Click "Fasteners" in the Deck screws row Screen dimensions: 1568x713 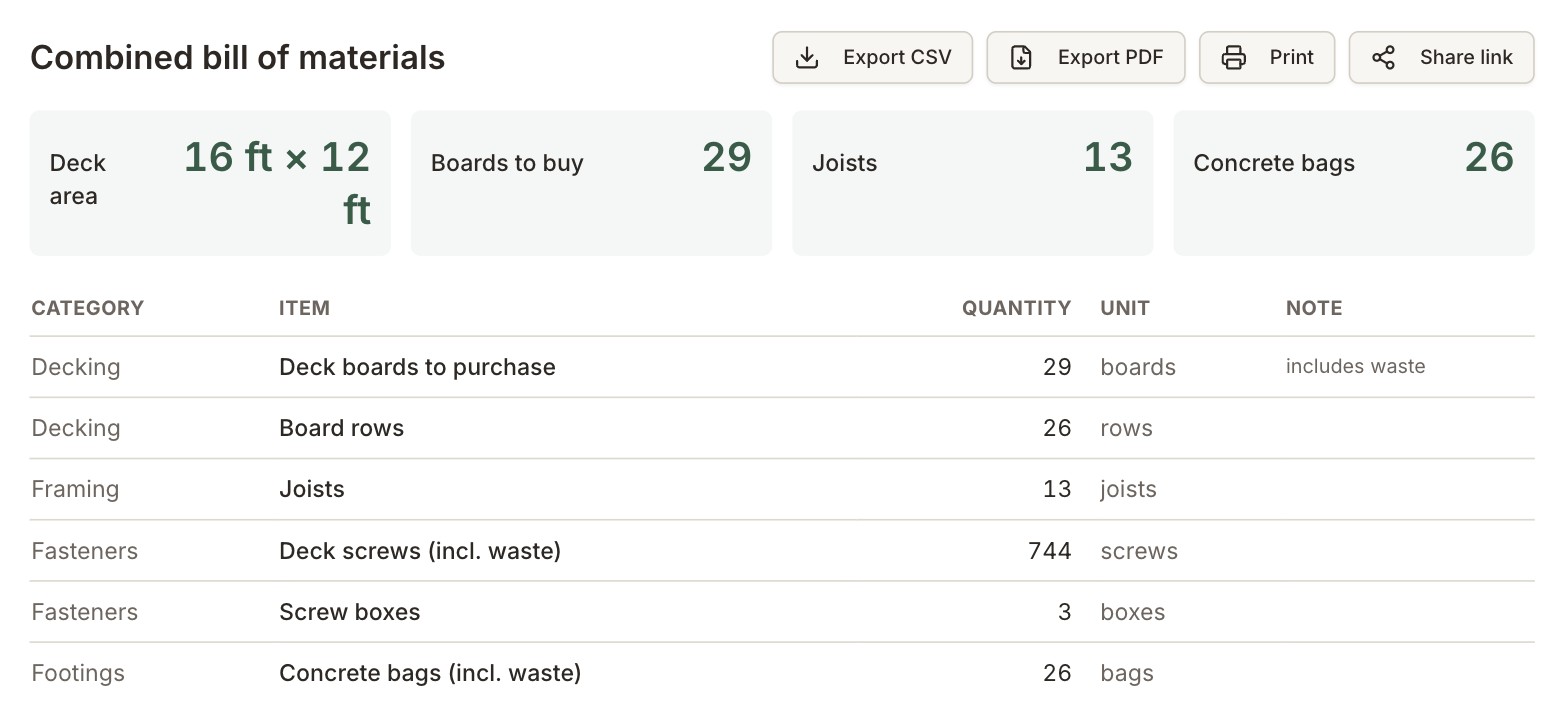point(85,551)
